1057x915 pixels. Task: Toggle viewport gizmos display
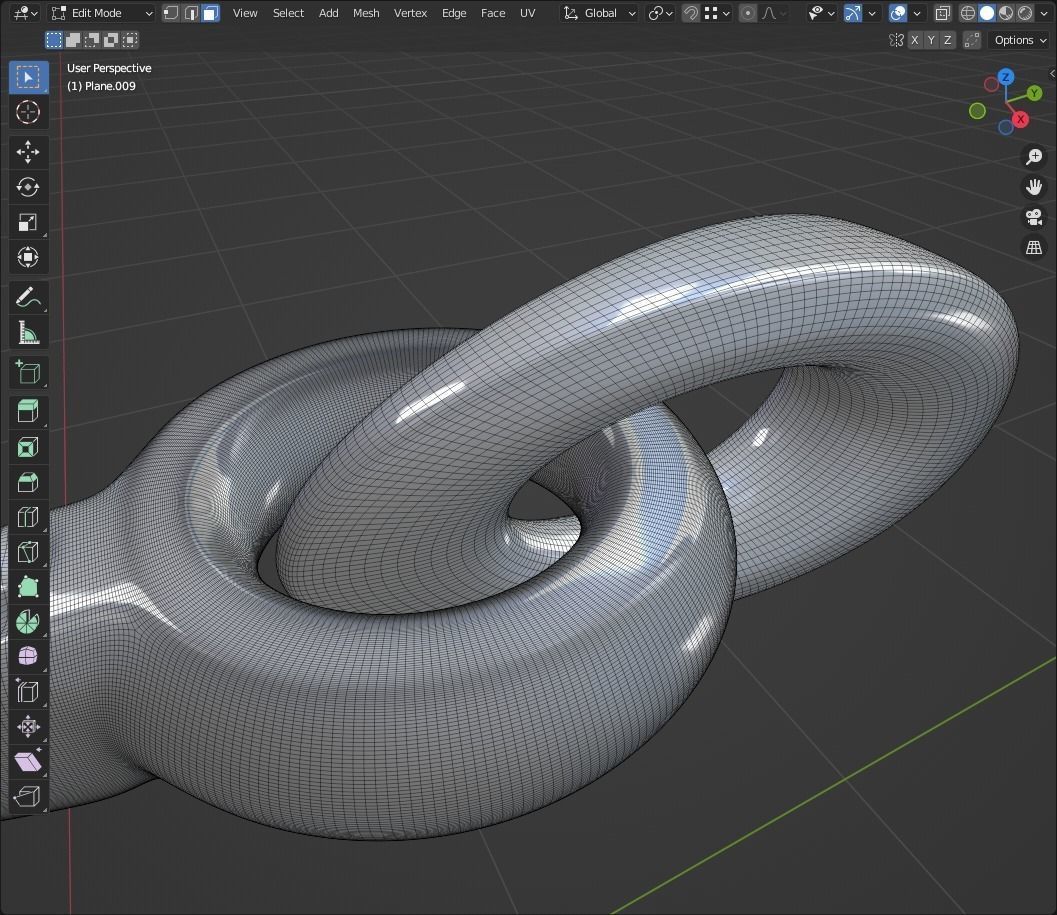point(853,13)
